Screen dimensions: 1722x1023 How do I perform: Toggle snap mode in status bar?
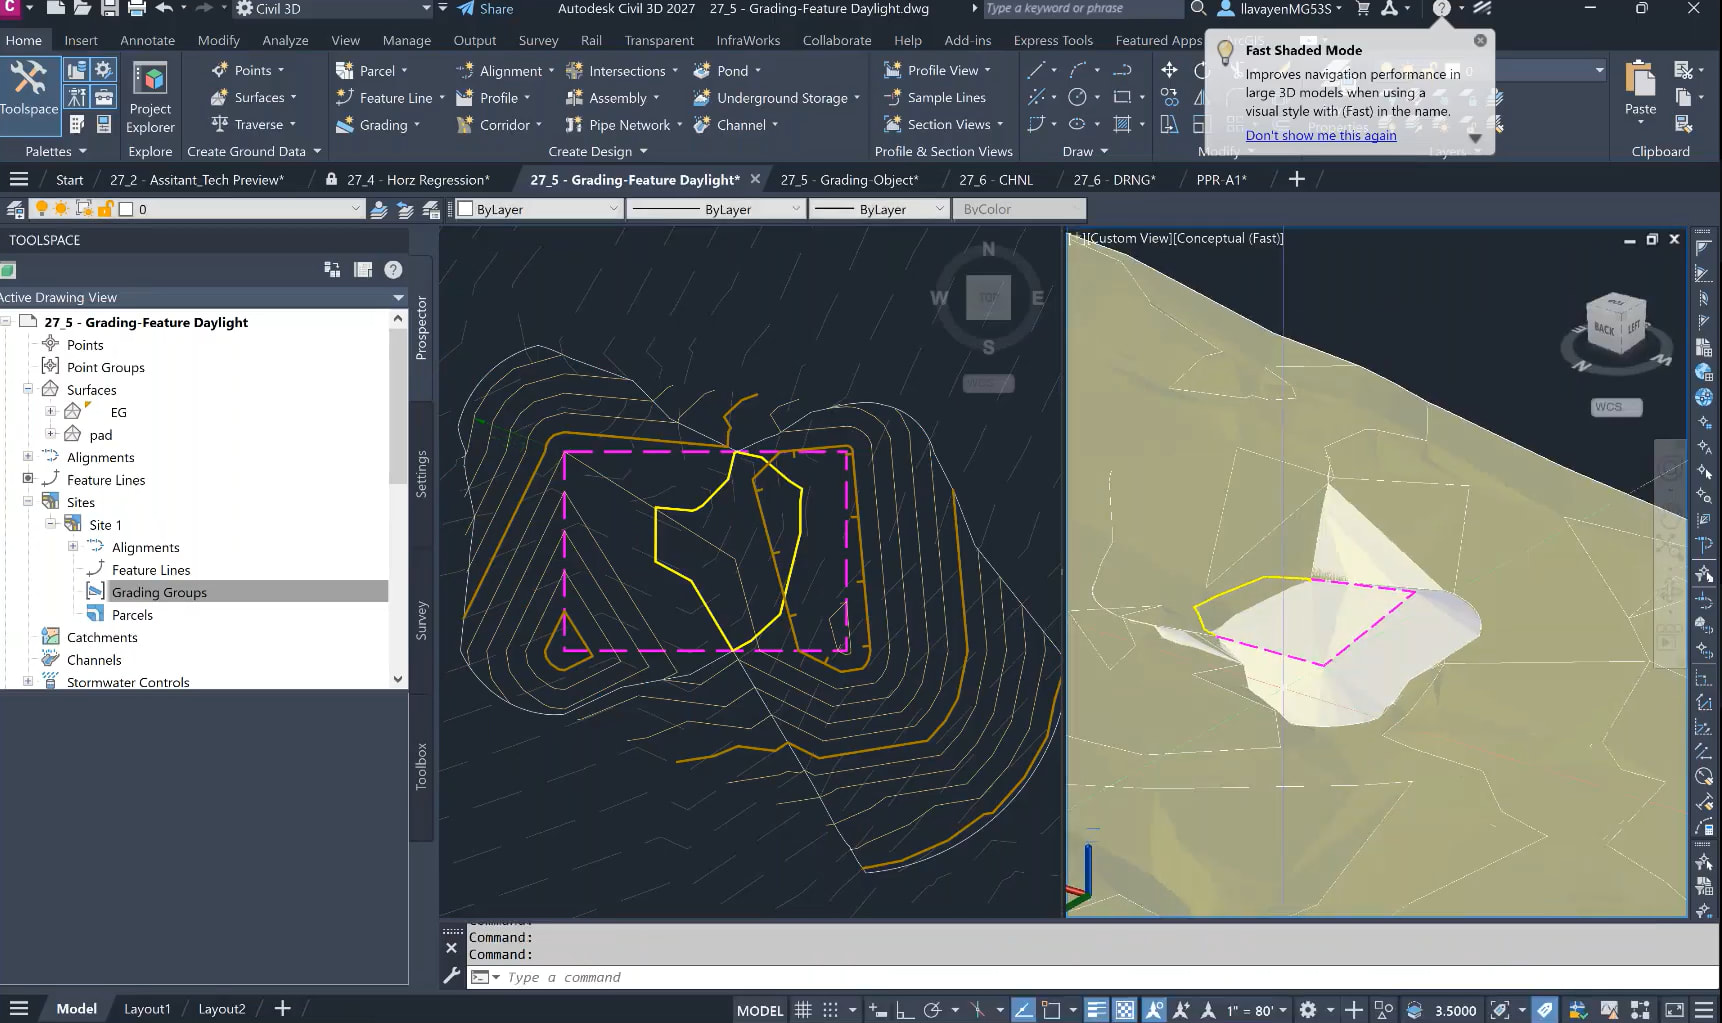tap(830, 1010)
